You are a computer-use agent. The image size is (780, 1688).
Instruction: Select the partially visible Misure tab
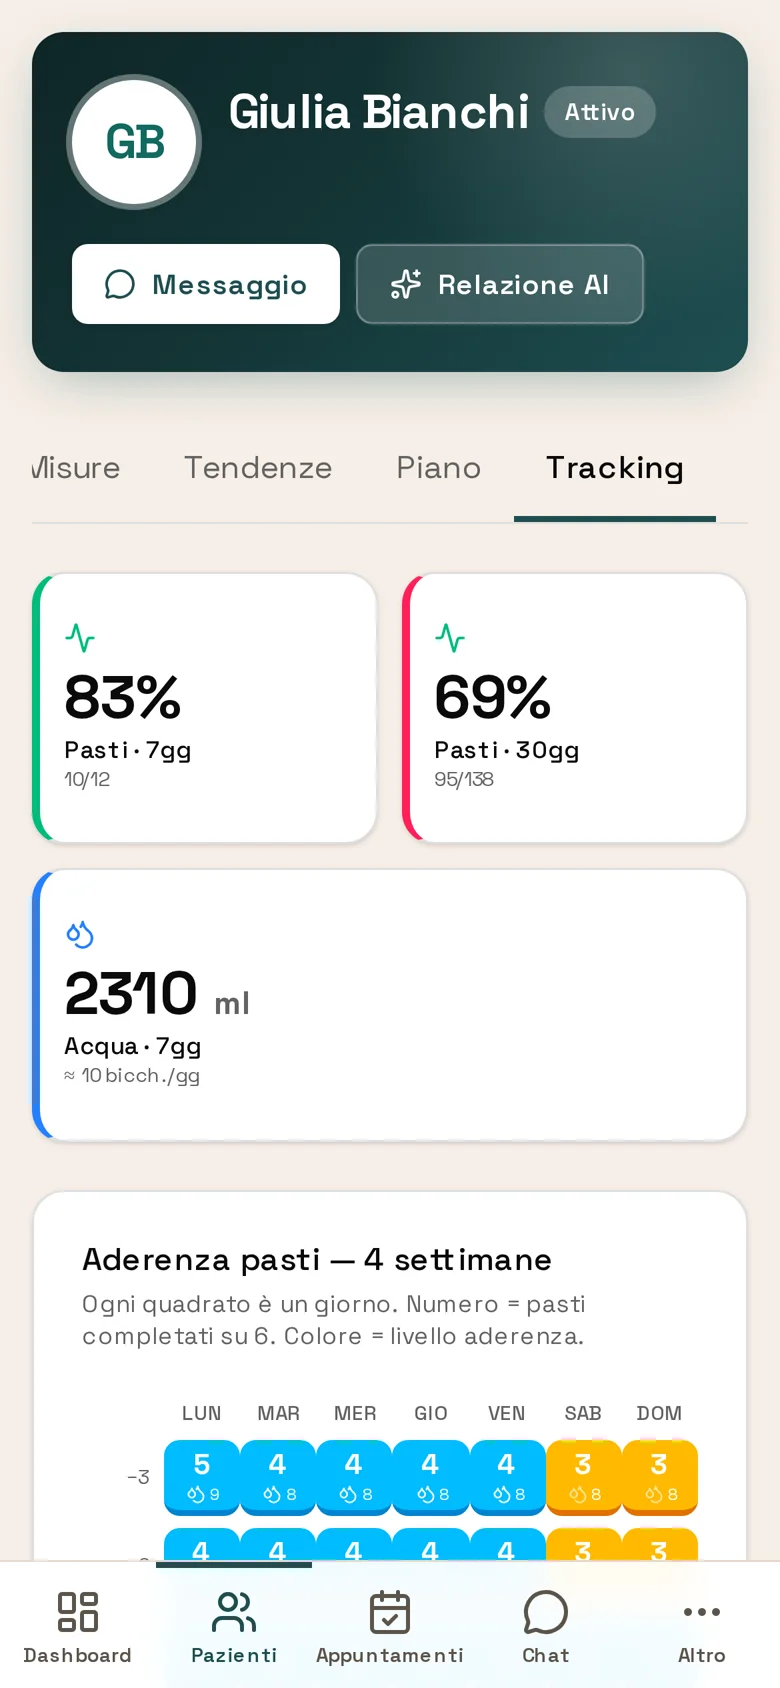[x=76, y=468]
